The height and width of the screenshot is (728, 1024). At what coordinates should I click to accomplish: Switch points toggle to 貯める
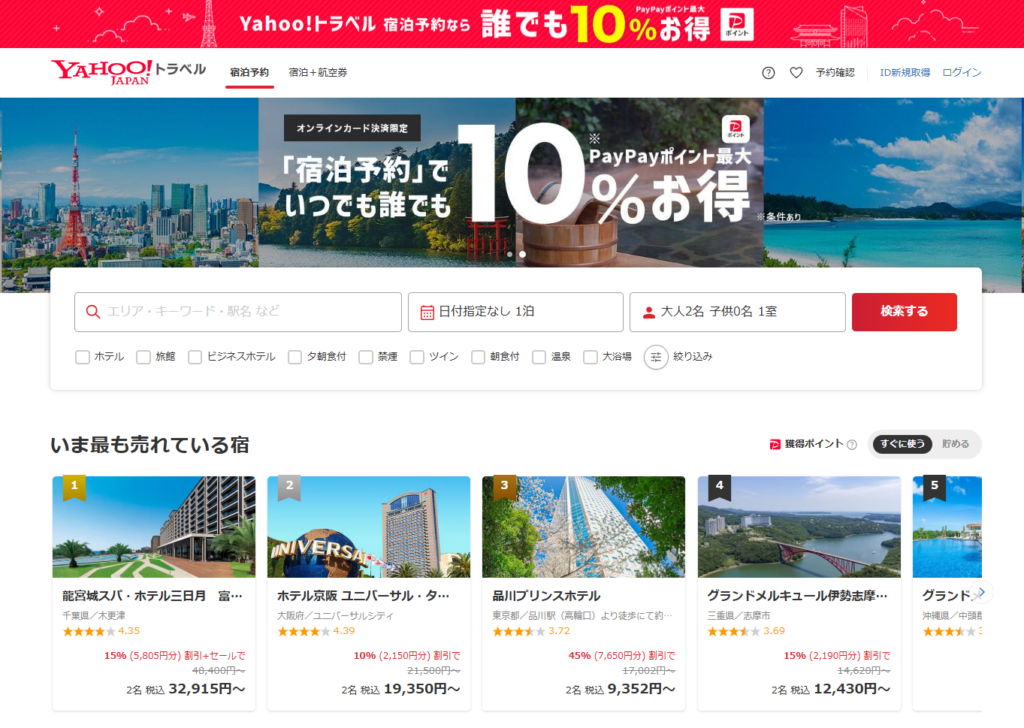coord(955,444)
